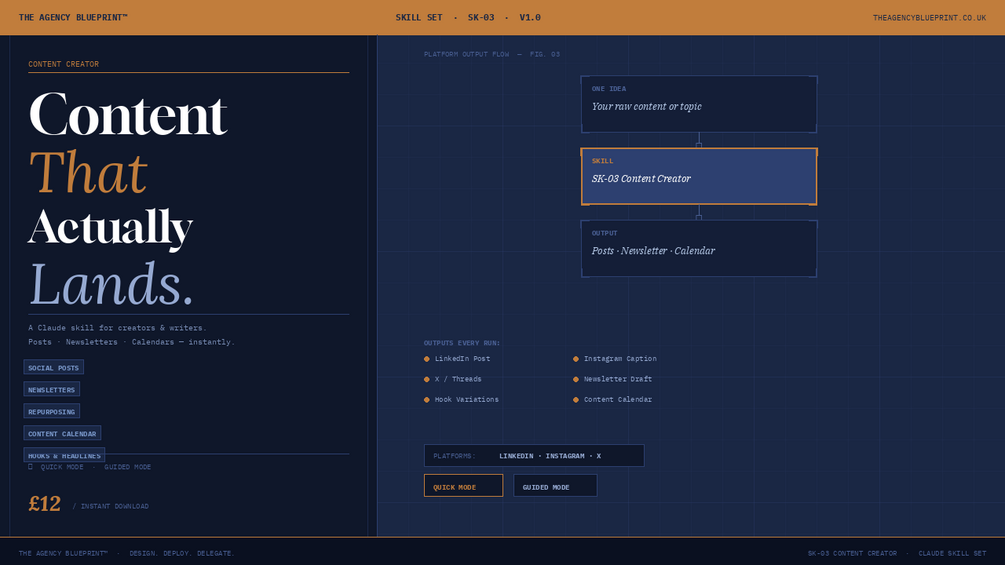Click 'PLATFORM OUTPUT FLOW — FIG. 03' caption

(492, 54)
